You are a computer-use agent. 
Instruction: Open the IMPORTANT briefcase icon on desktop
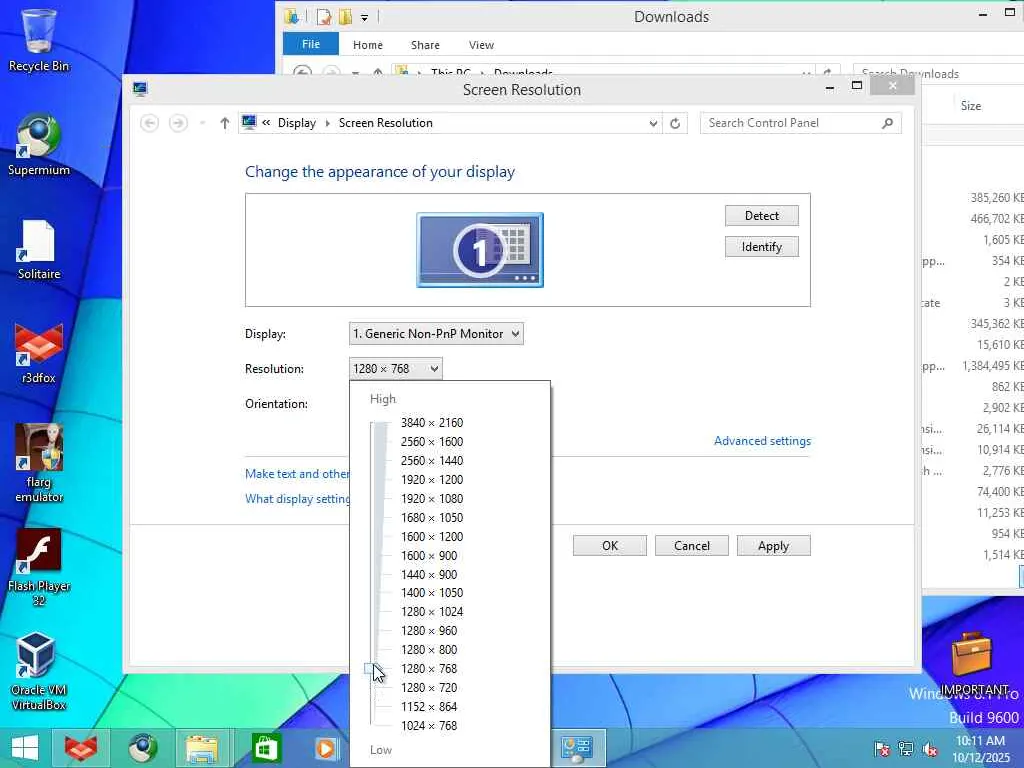click(x=973, y=662)
